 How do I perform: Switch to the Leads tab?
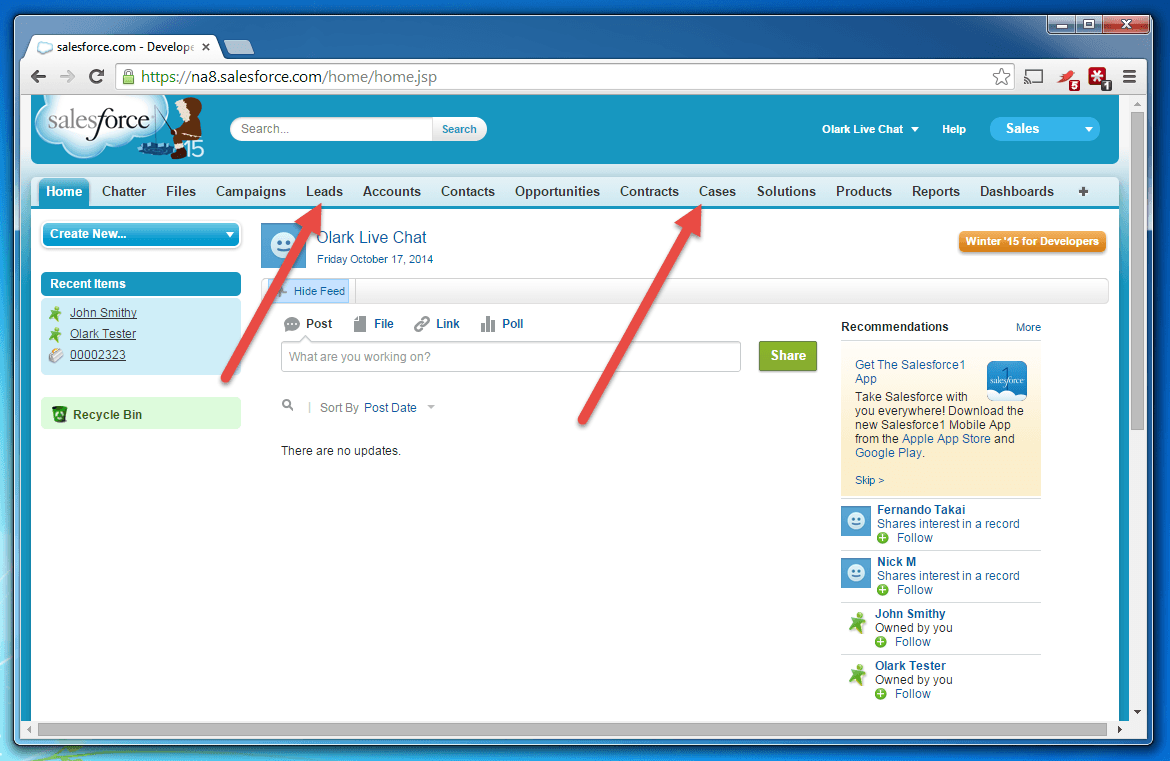coord(324,191)
